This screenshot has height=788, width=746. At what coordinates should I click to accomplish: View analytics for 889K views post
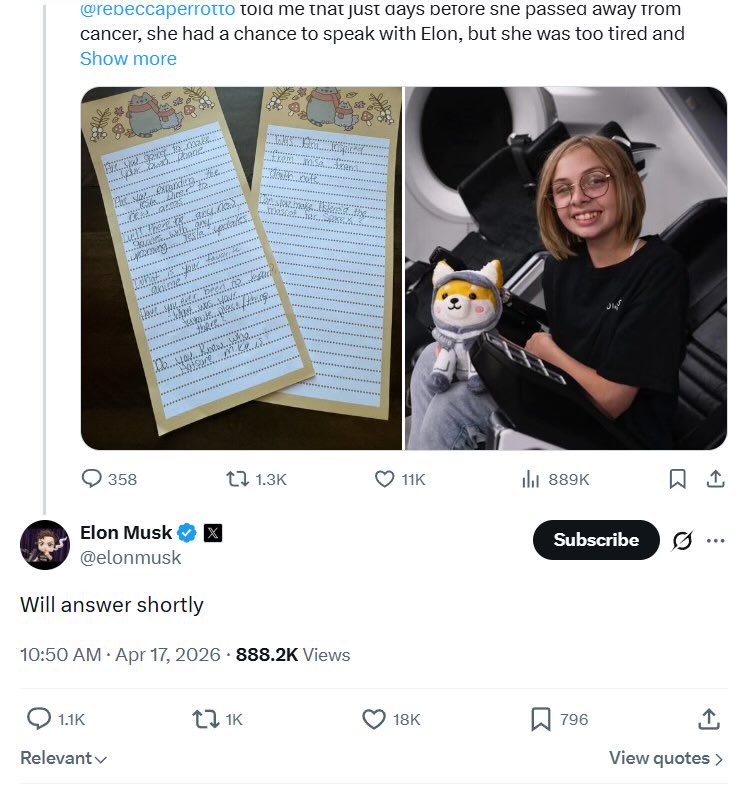(530, 479)
